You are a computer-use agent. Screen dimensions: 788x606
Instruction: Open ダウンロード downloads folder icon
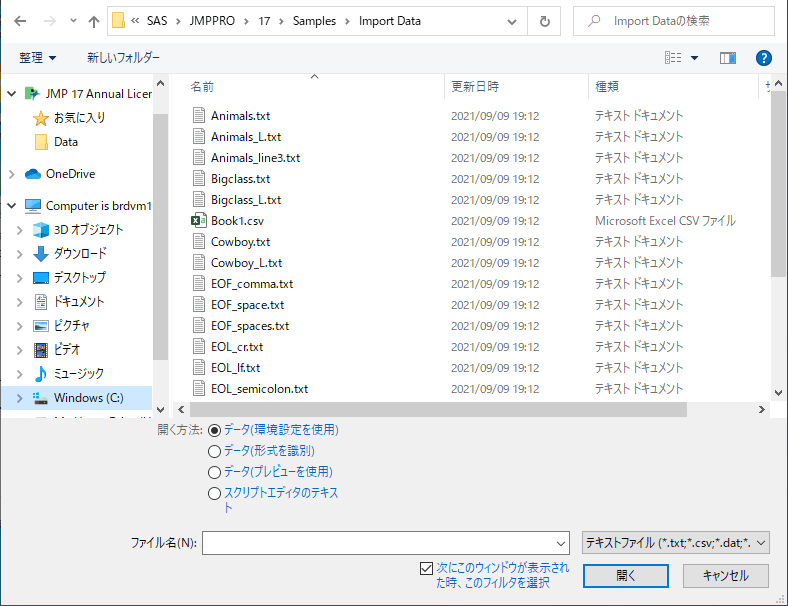(x=41, y=254)
